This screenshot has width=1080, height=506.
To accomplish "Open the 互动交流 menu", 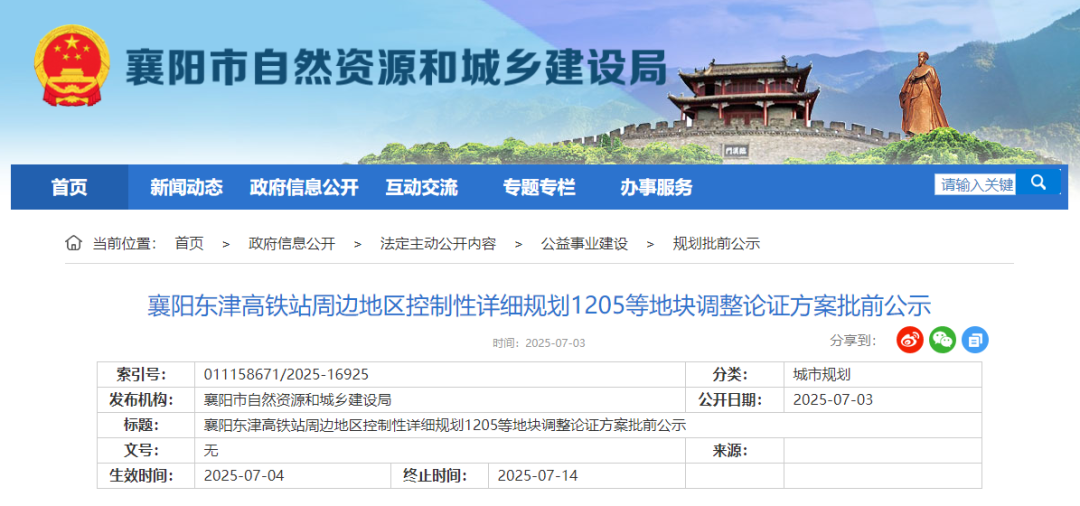I will [421, 187].
